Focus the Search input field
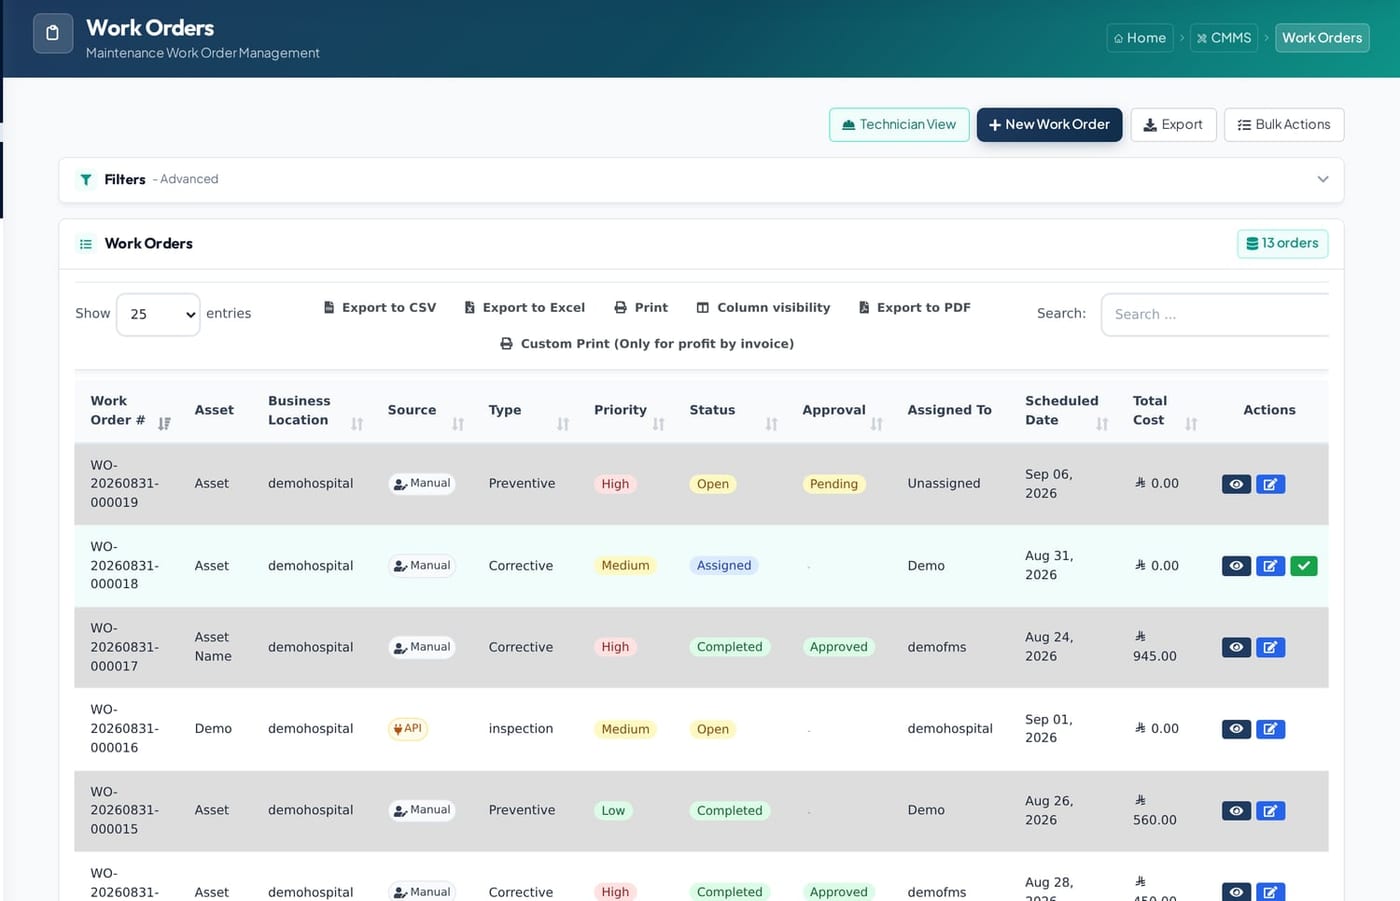This screenshot has height=901, width=1400. coord(1215,314)
